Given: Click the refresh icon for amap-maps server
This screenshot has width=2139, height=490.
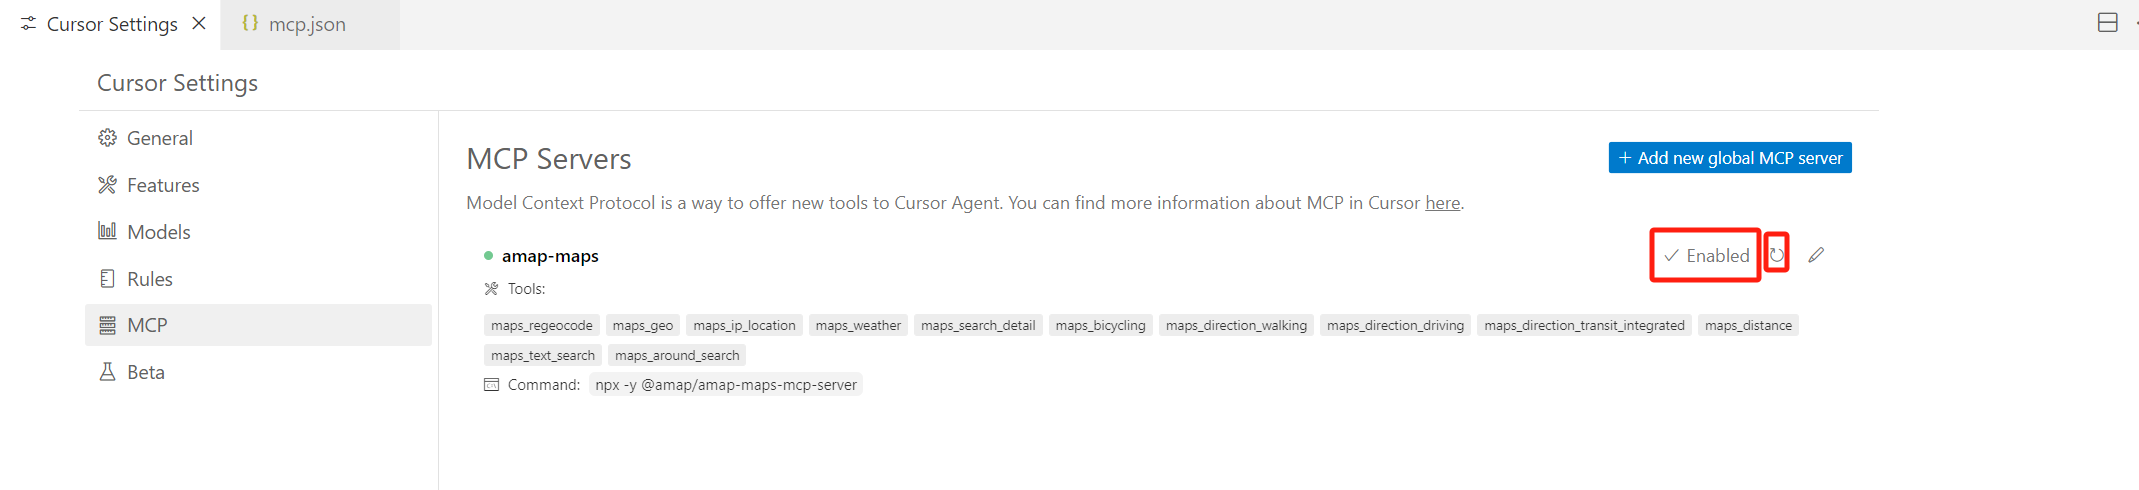Looking at the screenshot, I should tap(1776, 255).
